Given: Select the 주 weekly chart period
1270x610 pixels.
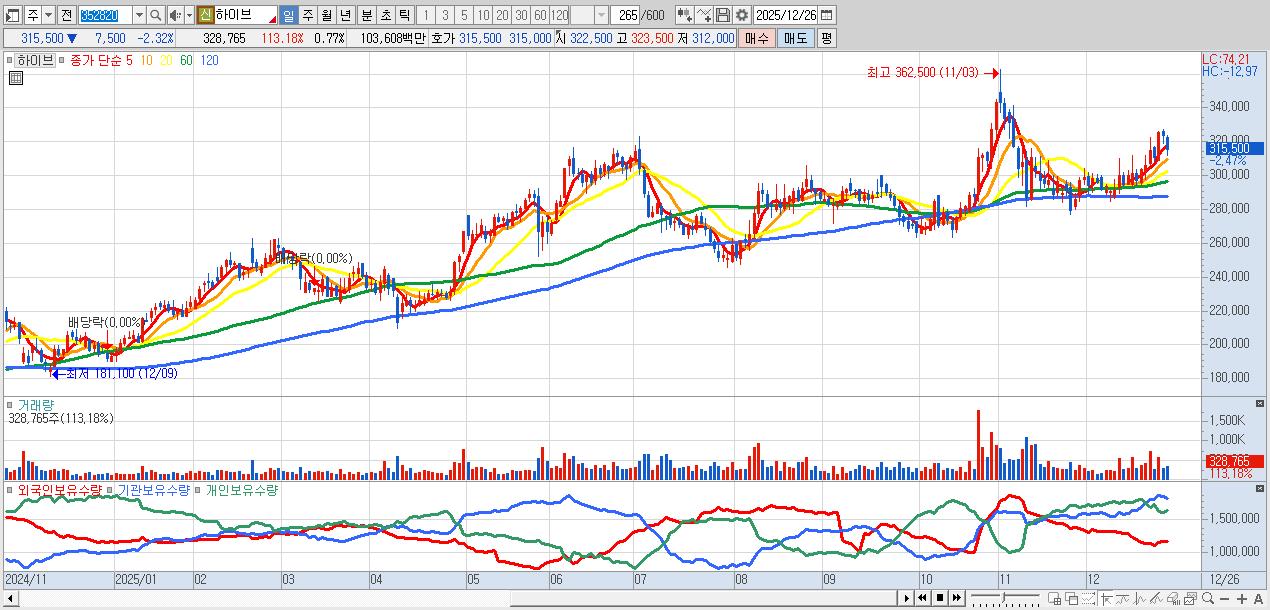Looking at the screenshot, I should (x=308, y=15).
